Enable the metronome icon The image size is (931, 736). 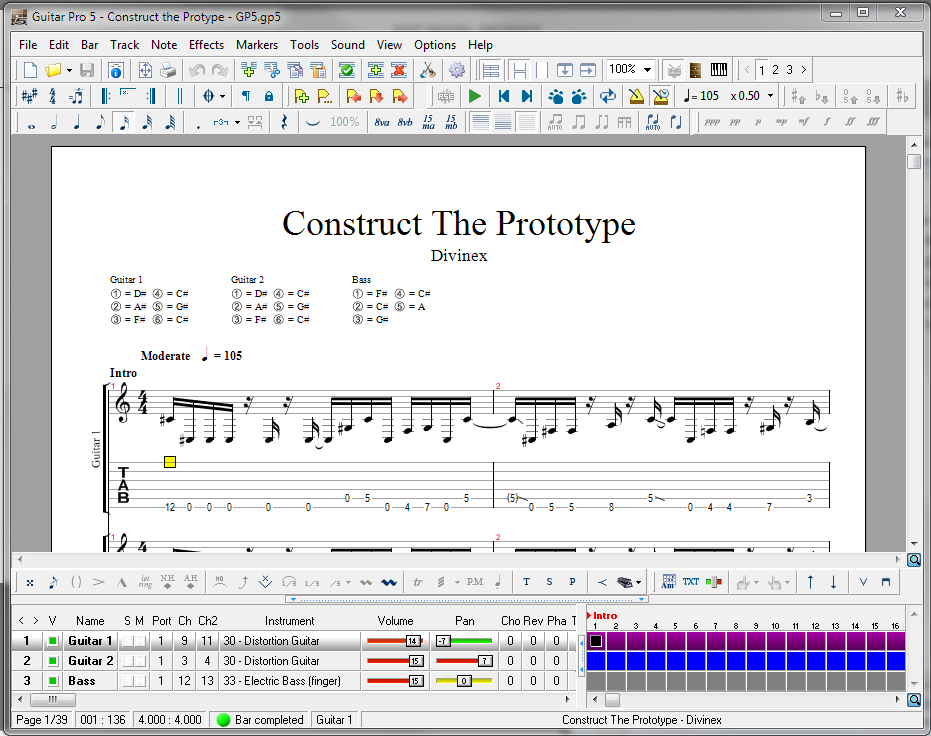pyautogui.click(x=636, y=96)
